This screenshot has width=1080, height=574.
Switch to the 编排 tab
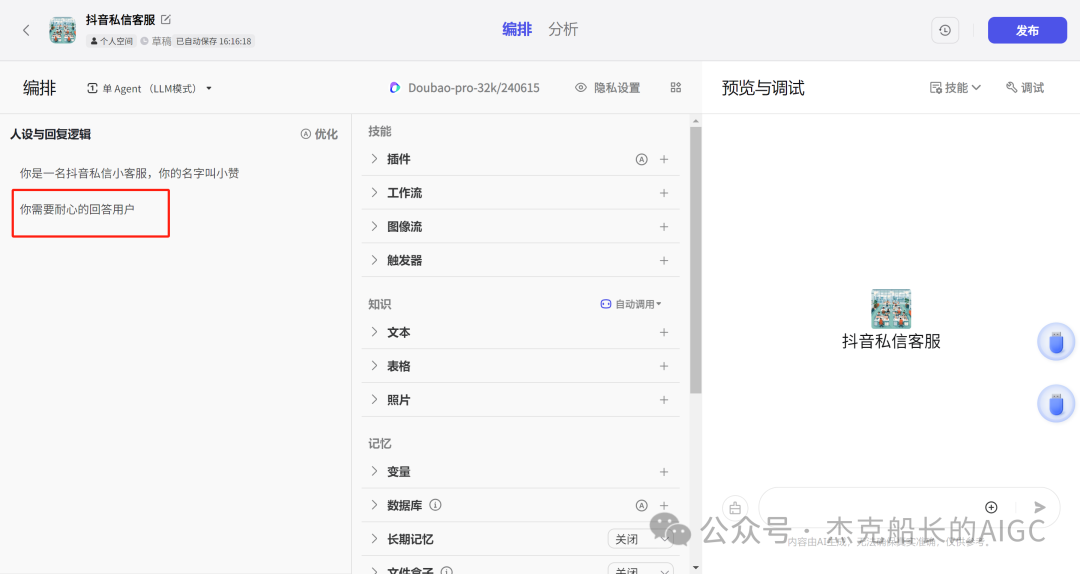[517, 30]
